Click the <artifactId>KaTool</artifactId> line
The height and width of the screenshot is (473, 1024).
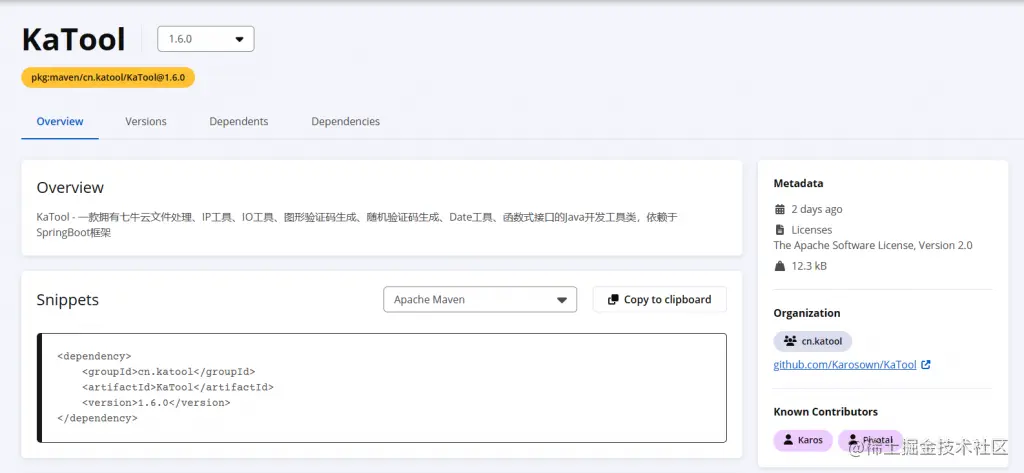[178, 387]
